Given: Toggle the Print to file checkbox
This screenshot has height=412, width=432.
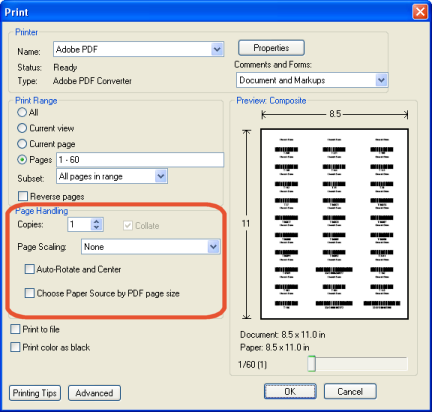Looking at the screenshot, I should (15, 329).
